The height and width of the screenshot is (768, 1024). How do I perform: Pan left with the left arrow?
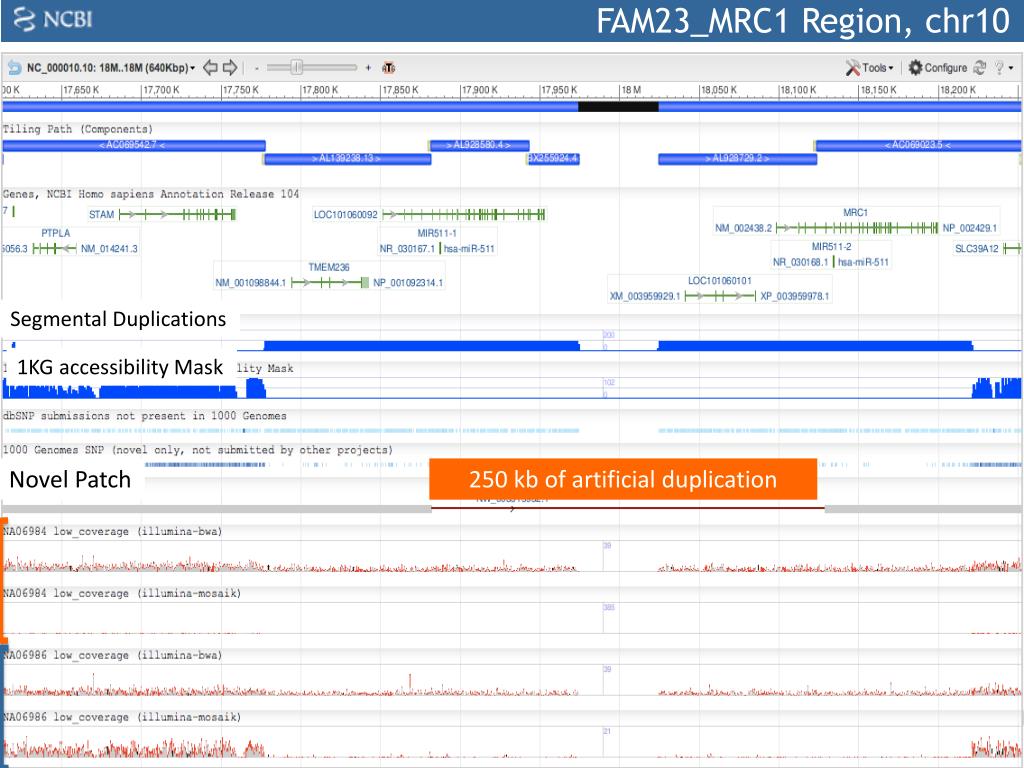tap(210, 67)
